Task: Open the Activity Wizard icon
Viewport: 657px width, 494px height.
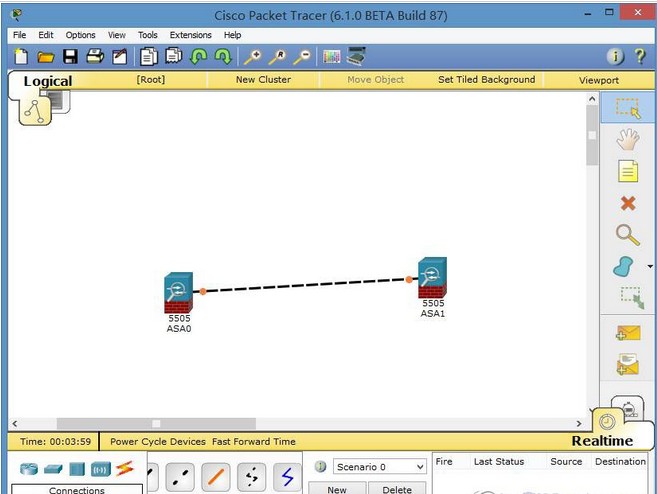Action: coord(119,57)
